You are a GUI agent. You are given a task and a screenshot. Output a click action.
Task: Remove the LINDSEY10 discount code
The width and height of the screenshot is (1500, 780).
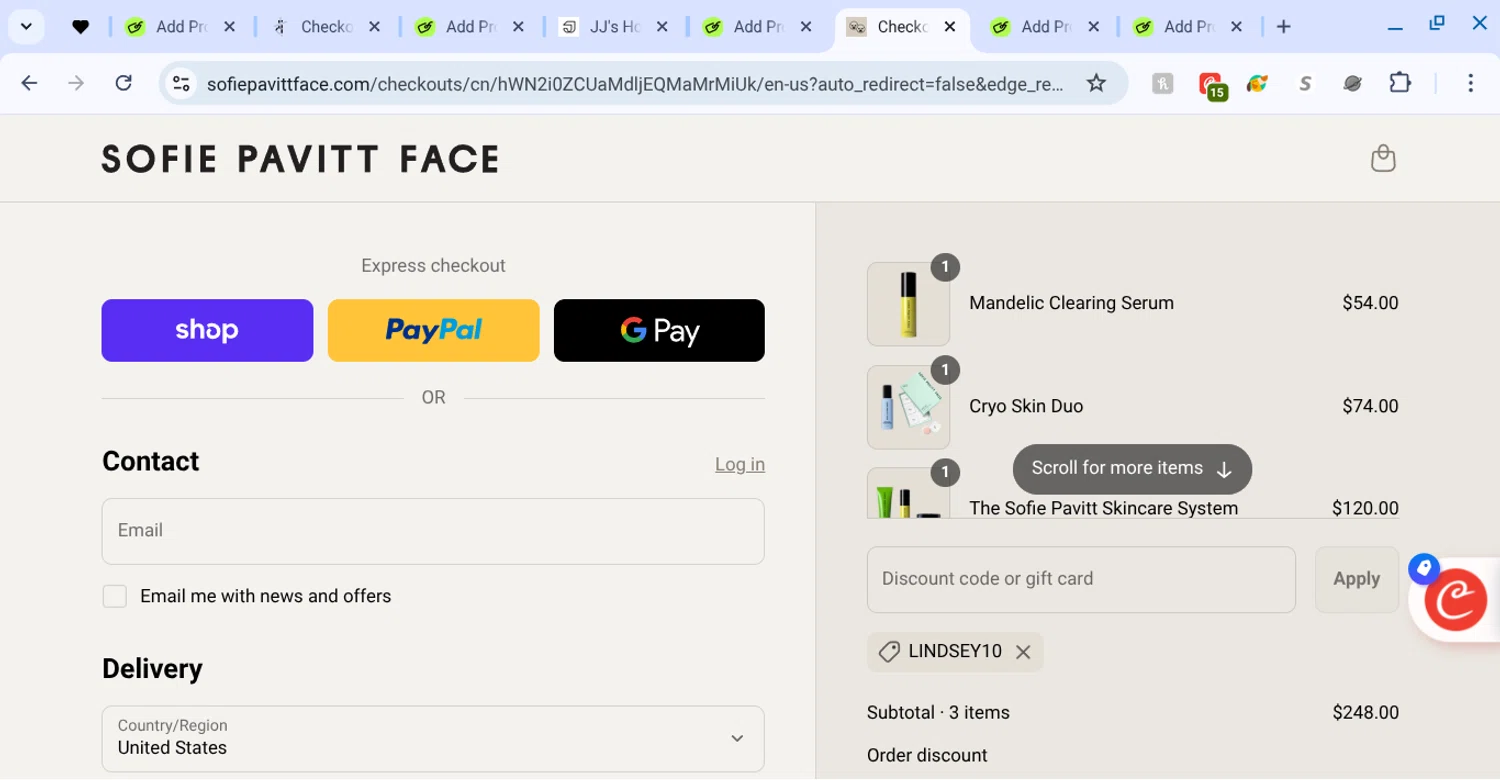pos(1023,652)
